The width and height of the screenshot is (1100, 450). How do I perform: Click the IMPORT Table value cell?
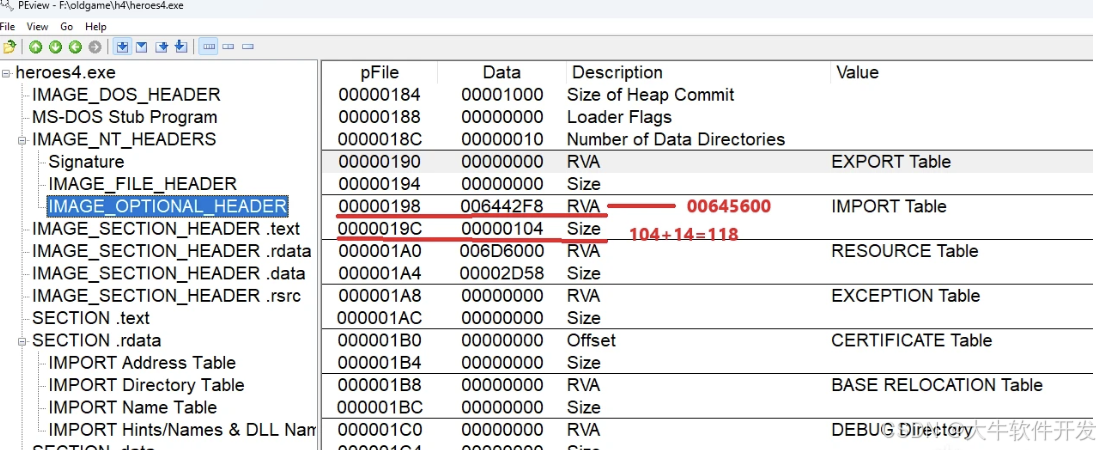tap(889, 206)
